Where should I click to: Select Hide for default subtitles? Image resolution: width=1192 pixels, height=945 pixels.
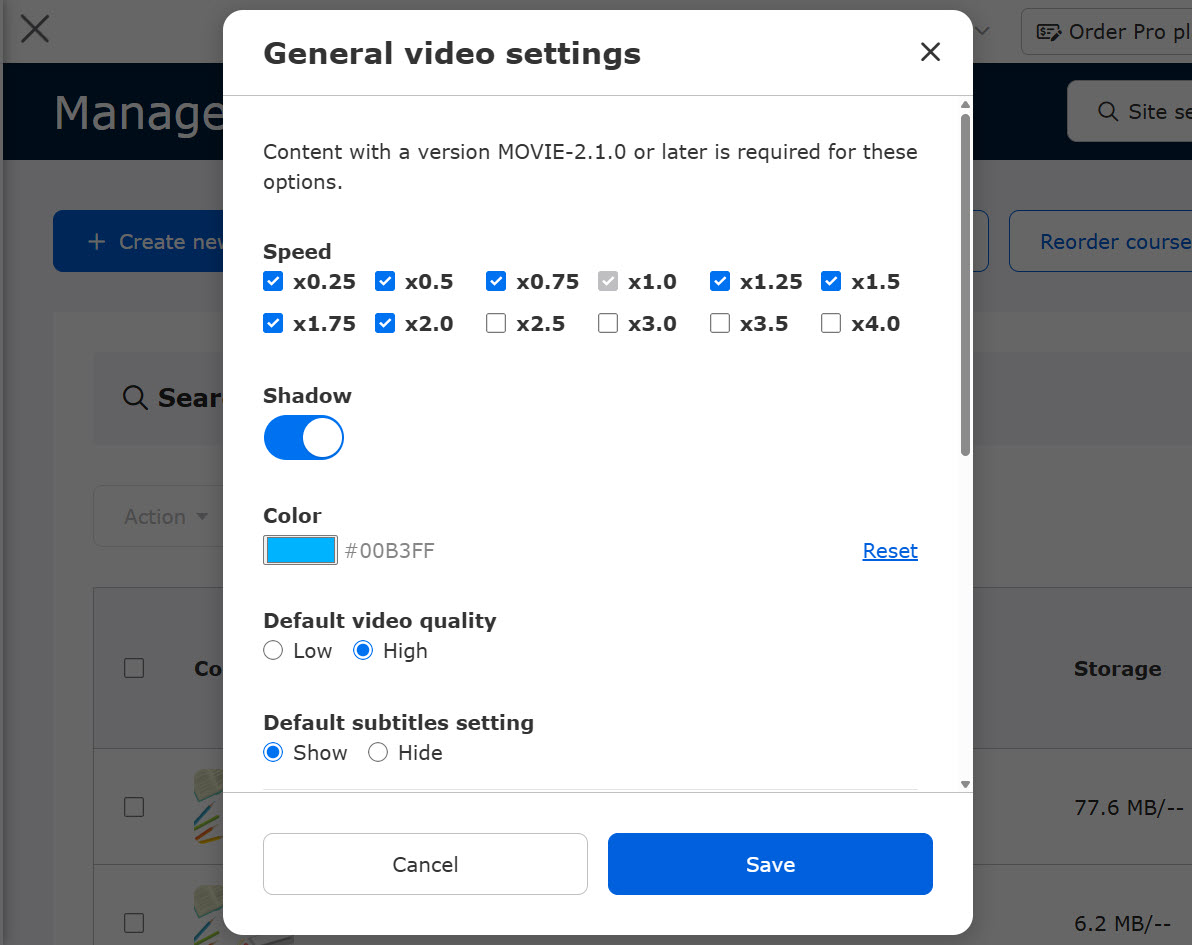tap(378, 753)
